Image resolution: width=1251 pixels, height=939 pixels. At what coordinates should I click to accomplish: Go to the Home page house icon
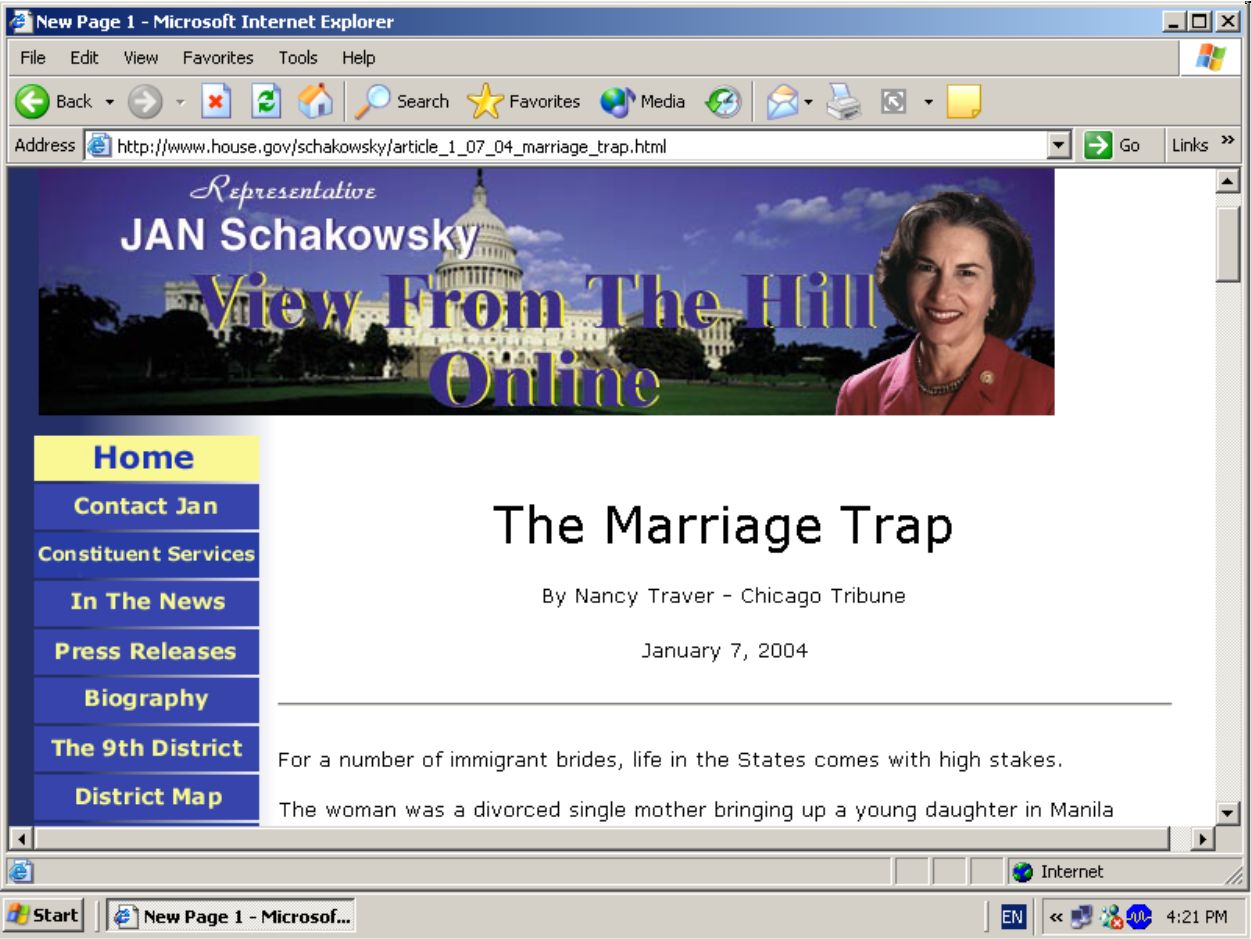(316, 101)
